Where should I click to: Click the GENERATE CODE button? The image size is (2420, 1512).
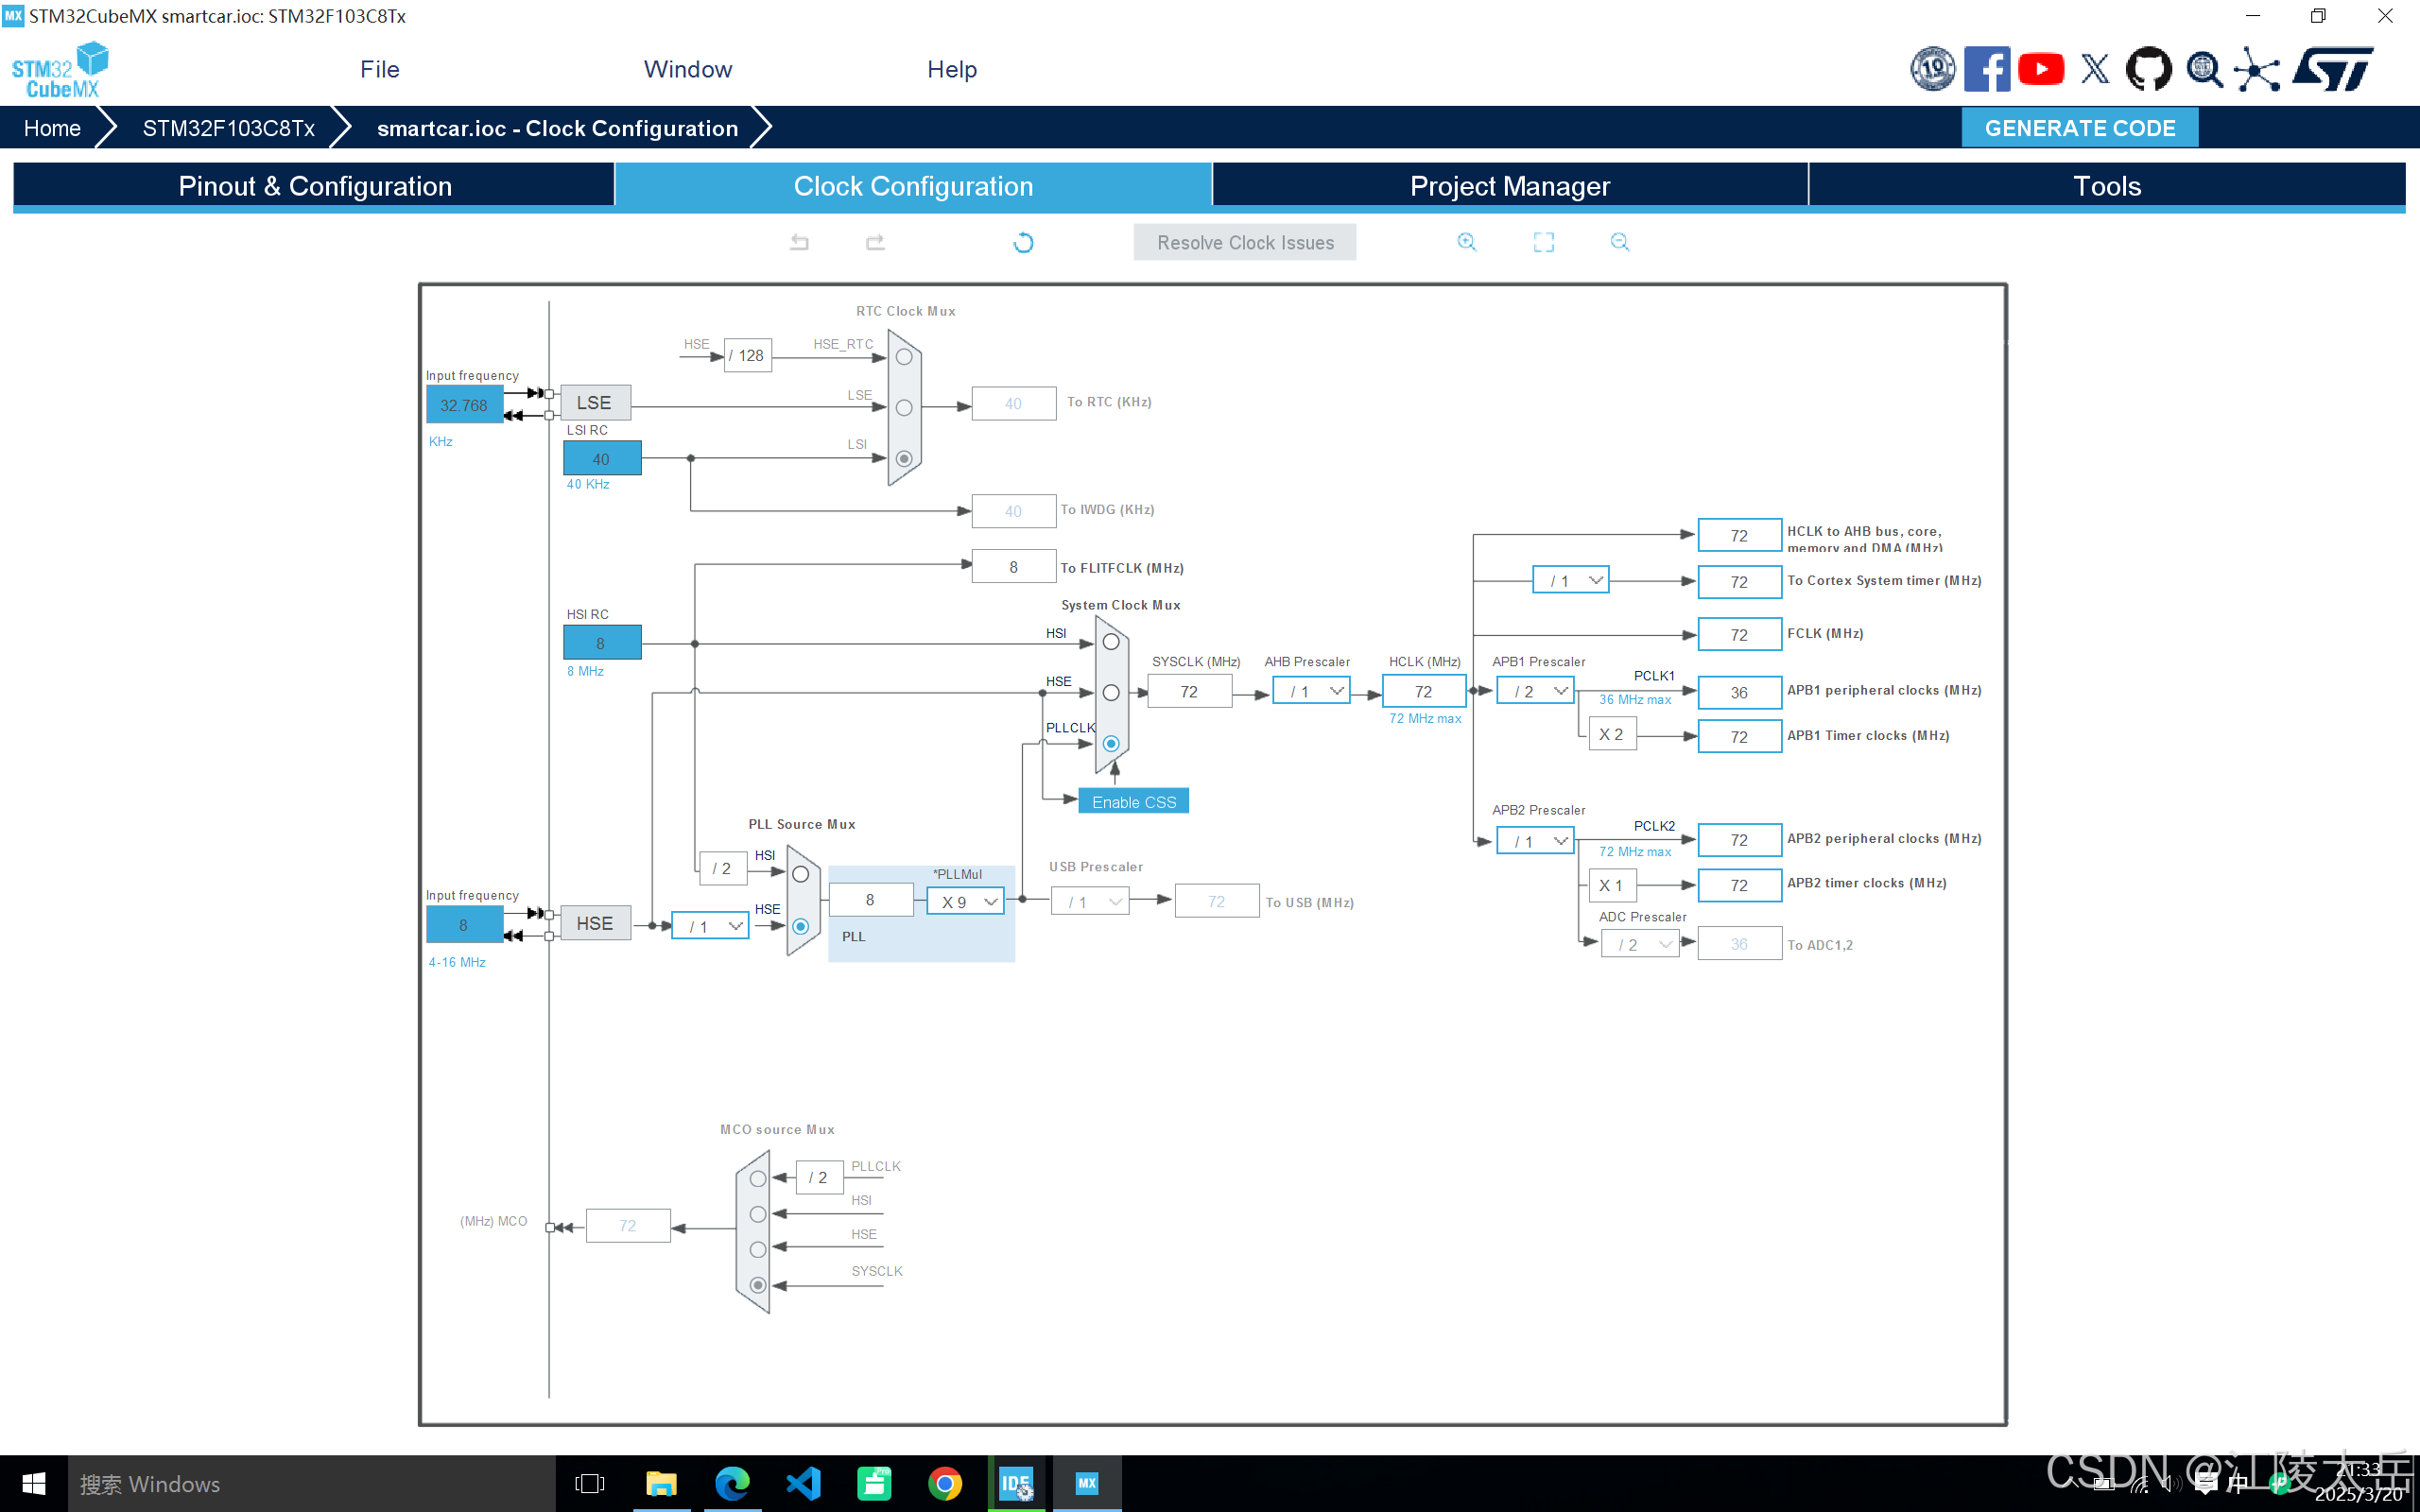coord(2079,128)
